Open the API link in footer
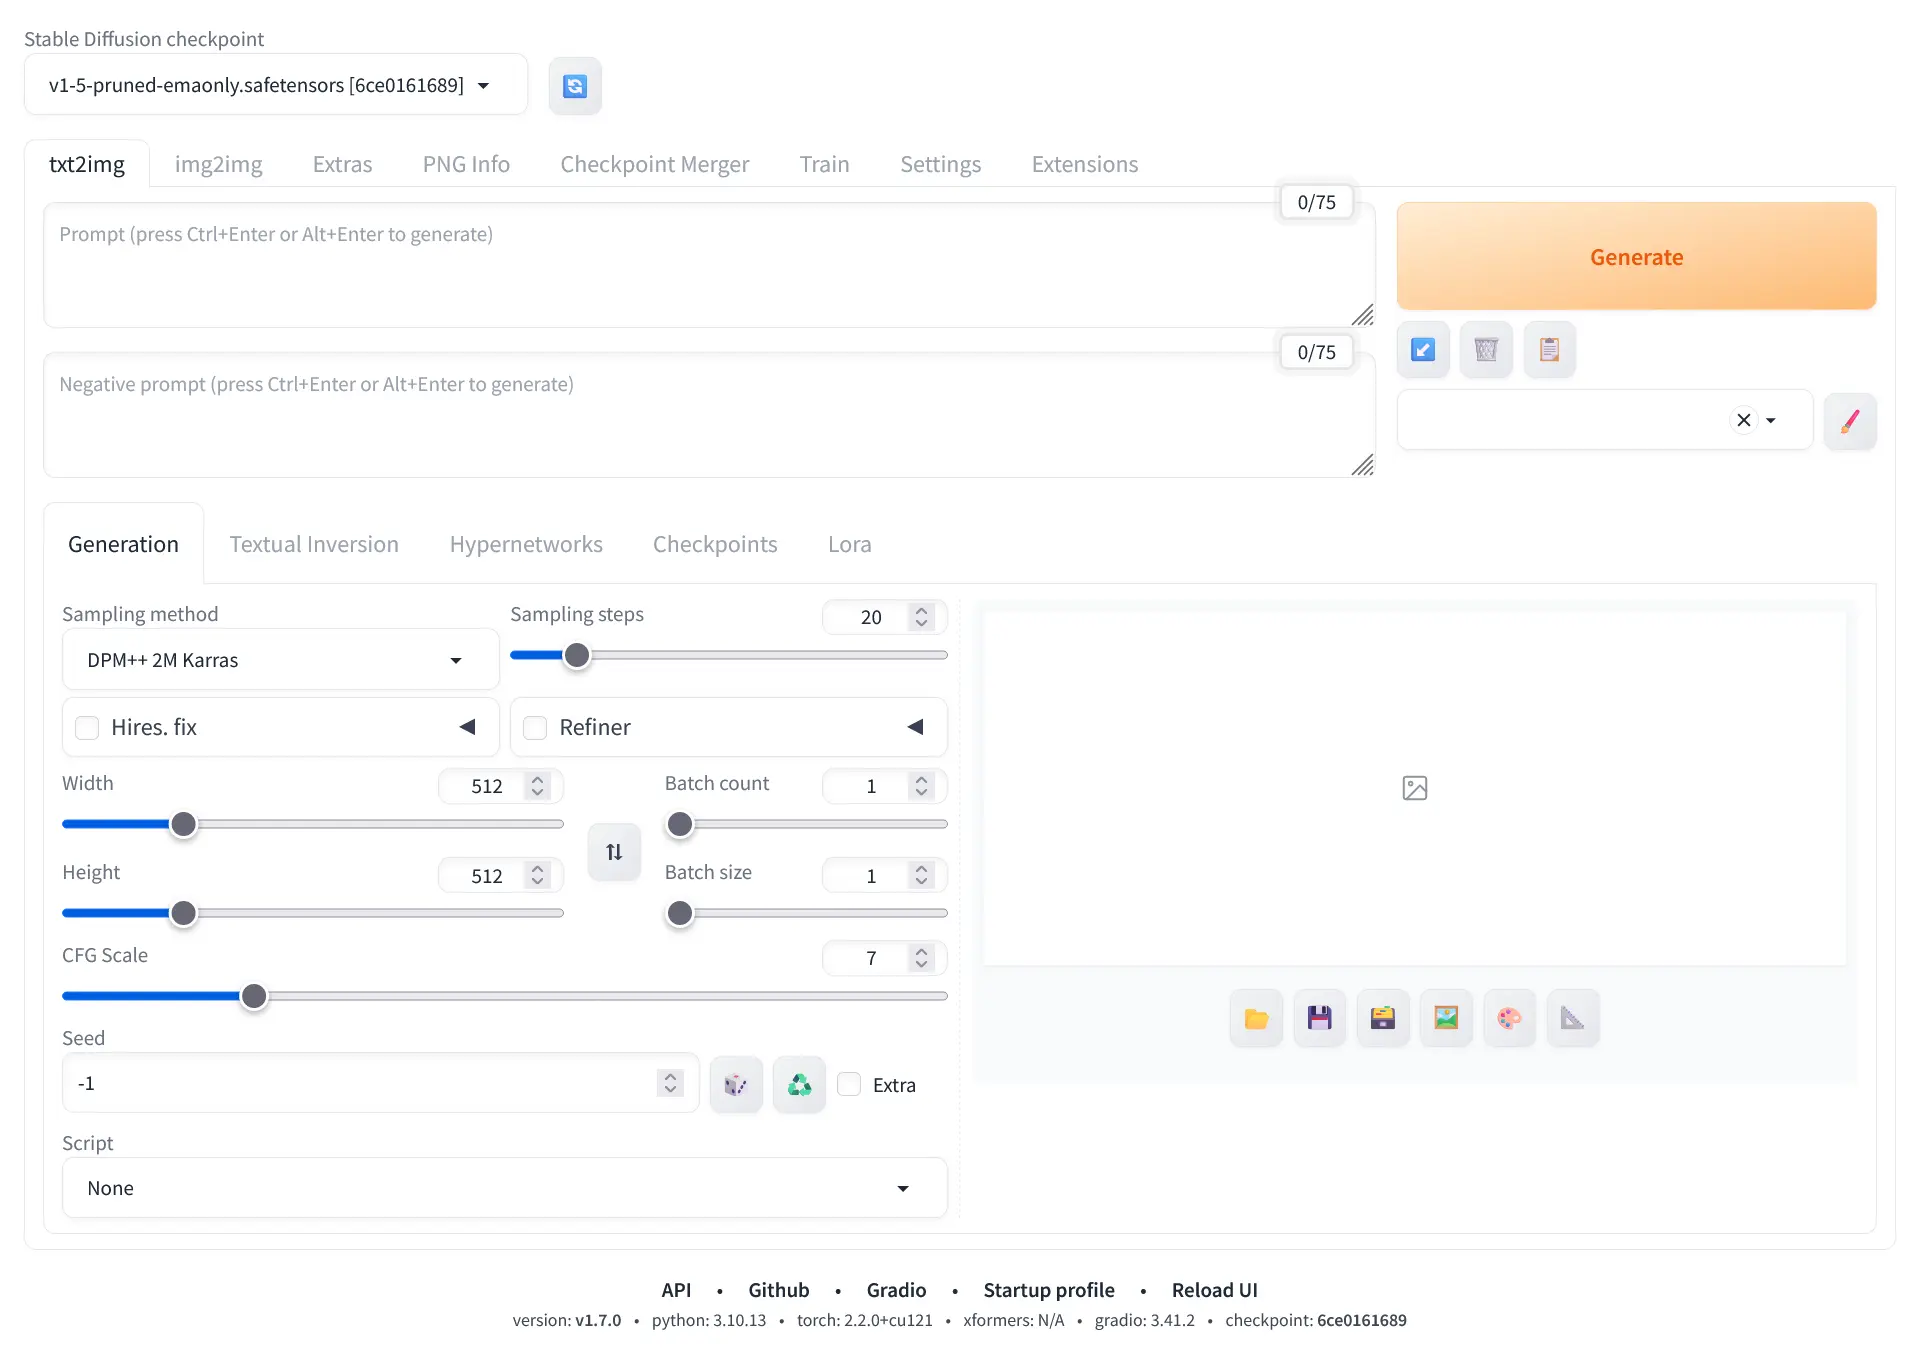1920x1363 pixels. (x=677, y=1290)
